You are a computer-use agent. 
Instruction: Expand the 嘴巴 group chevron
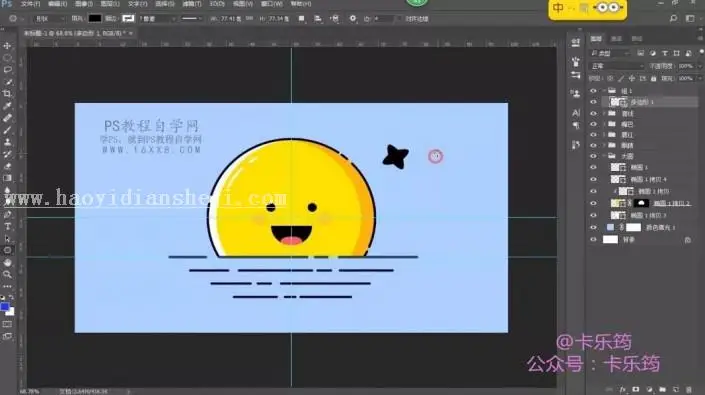pyautogui.click(x=604, y=124)
